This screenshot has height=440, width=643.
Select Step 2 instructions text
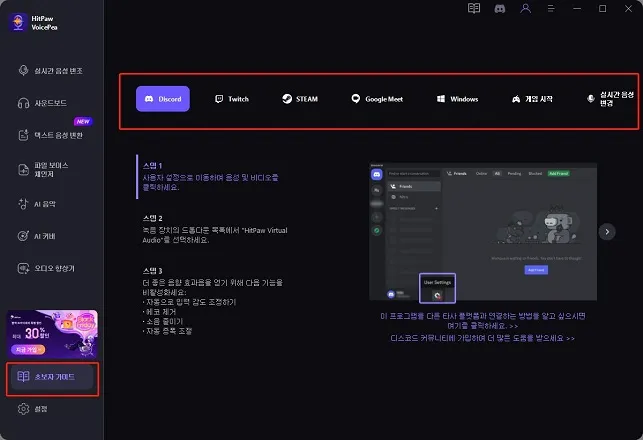click(214, 230)
